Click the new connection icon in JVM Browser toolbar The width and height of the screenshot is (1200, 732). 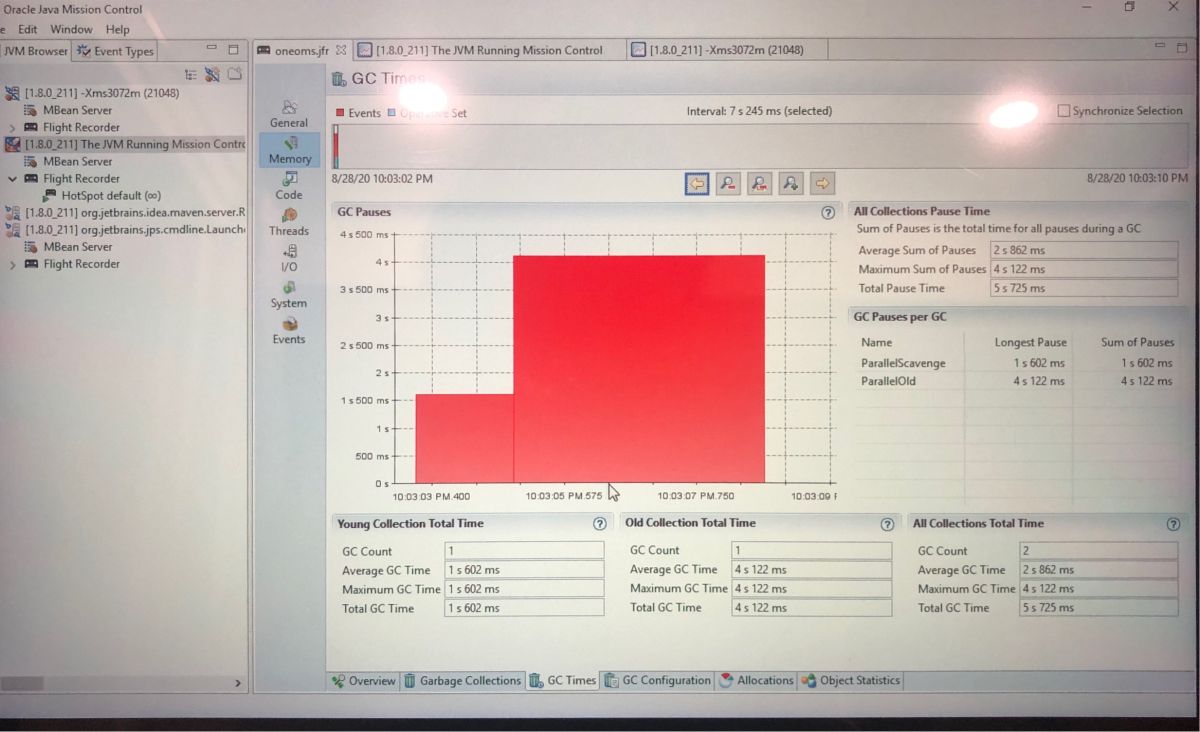[212, 74]
